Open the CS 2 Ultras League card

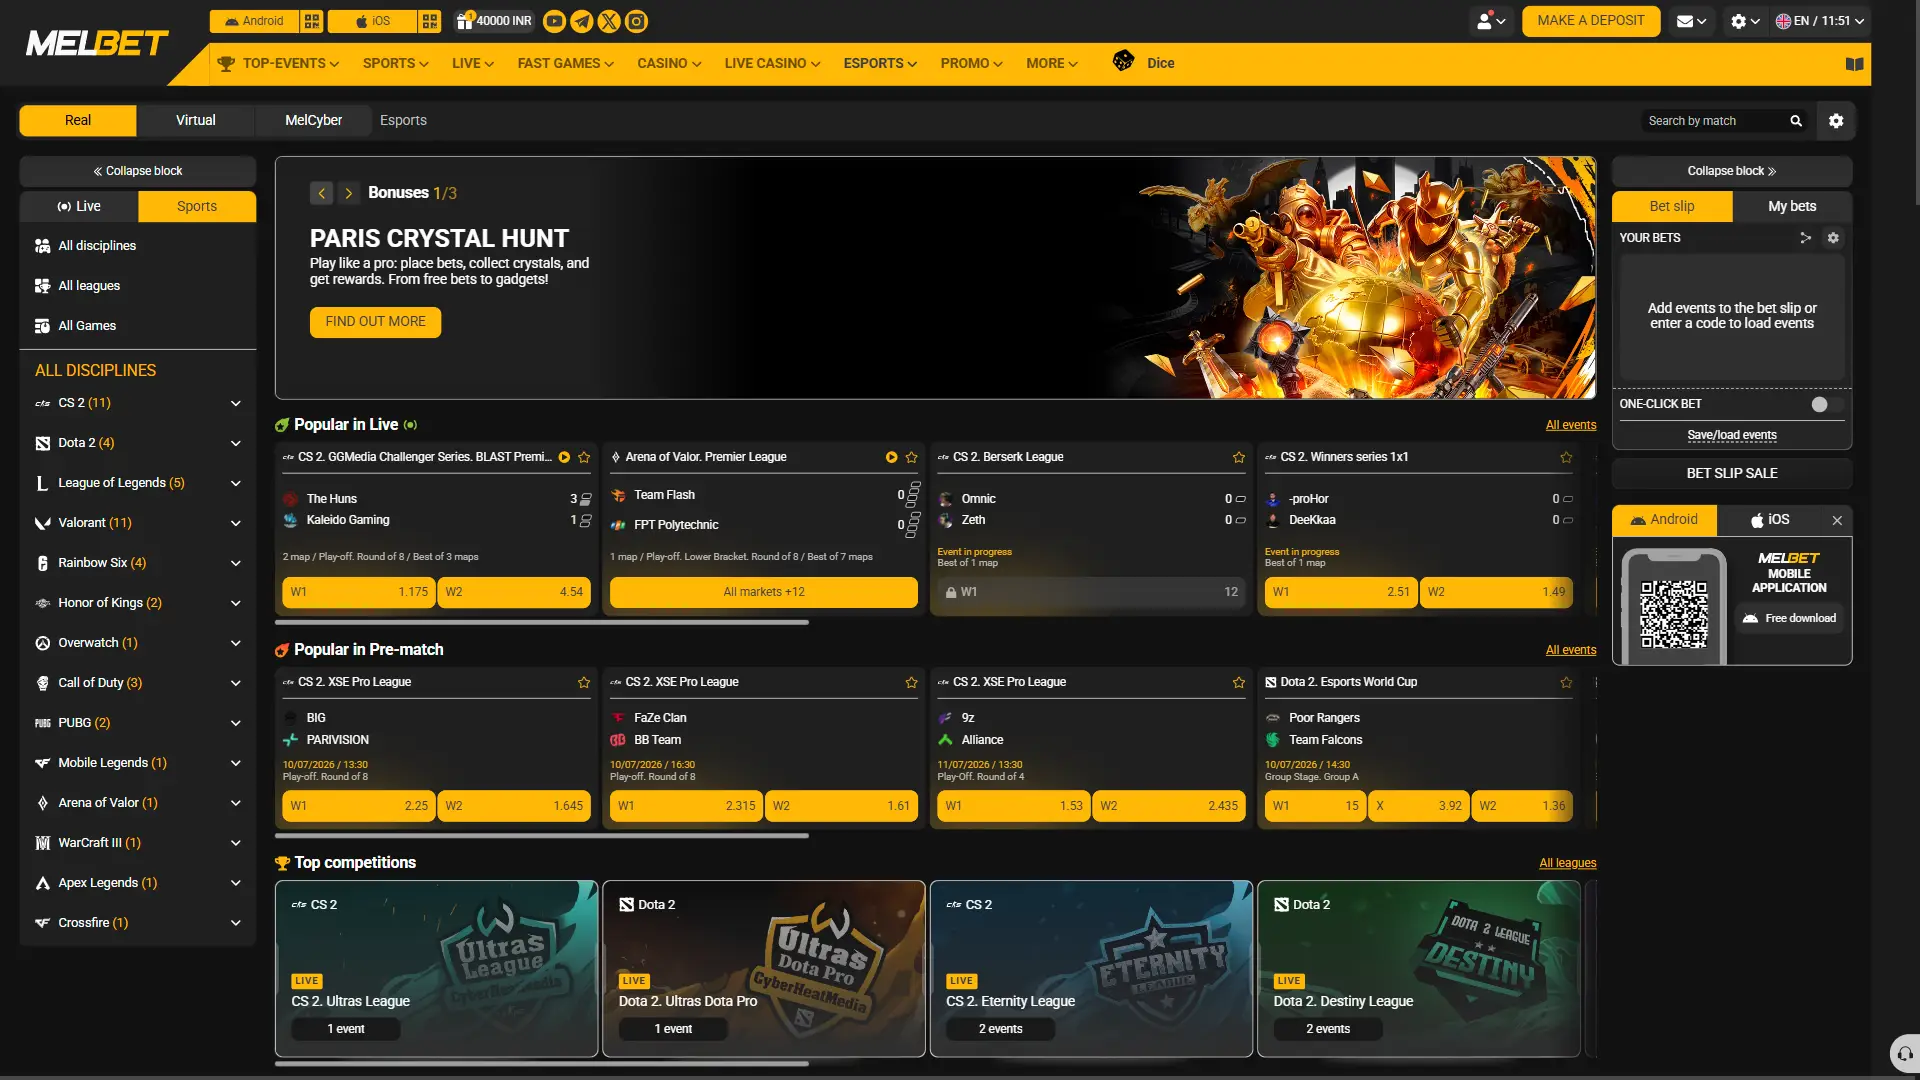tap(436, 968)
